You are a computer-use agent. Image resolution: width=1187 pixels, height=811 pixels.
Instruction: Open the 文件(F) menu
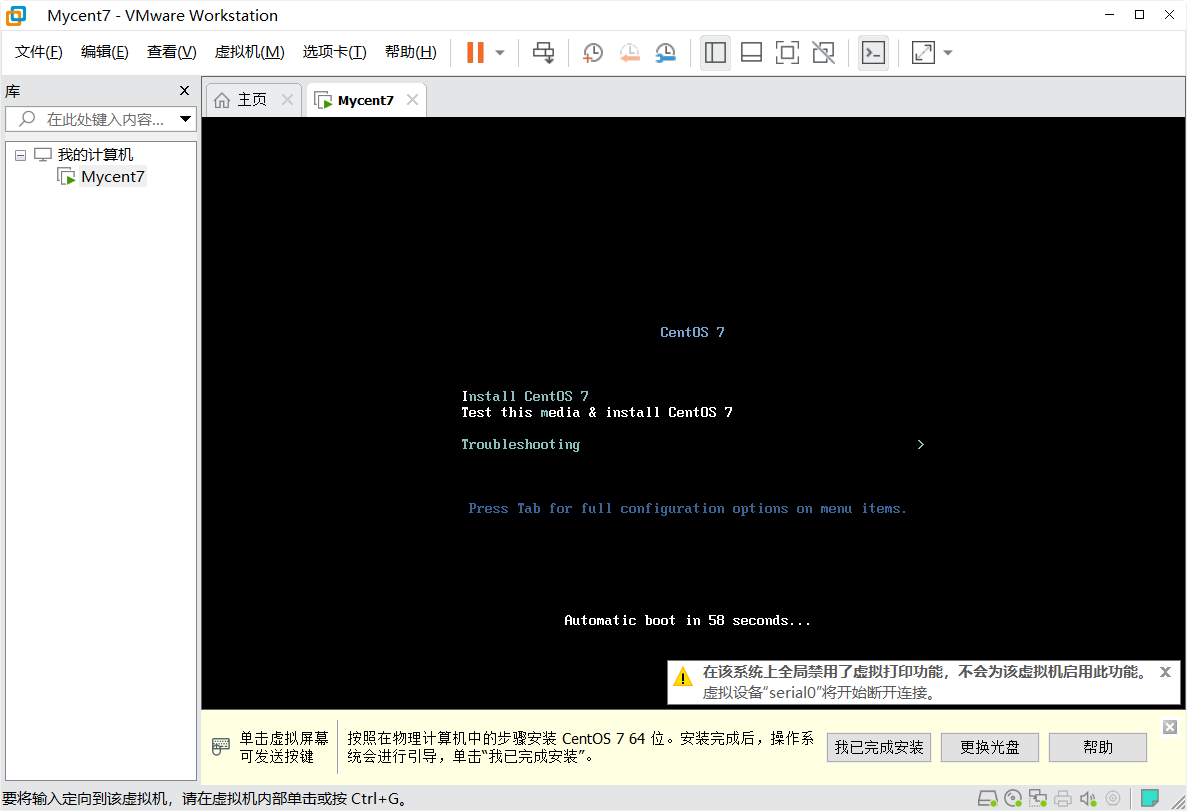pyautogui.click(x=39, y=52)
